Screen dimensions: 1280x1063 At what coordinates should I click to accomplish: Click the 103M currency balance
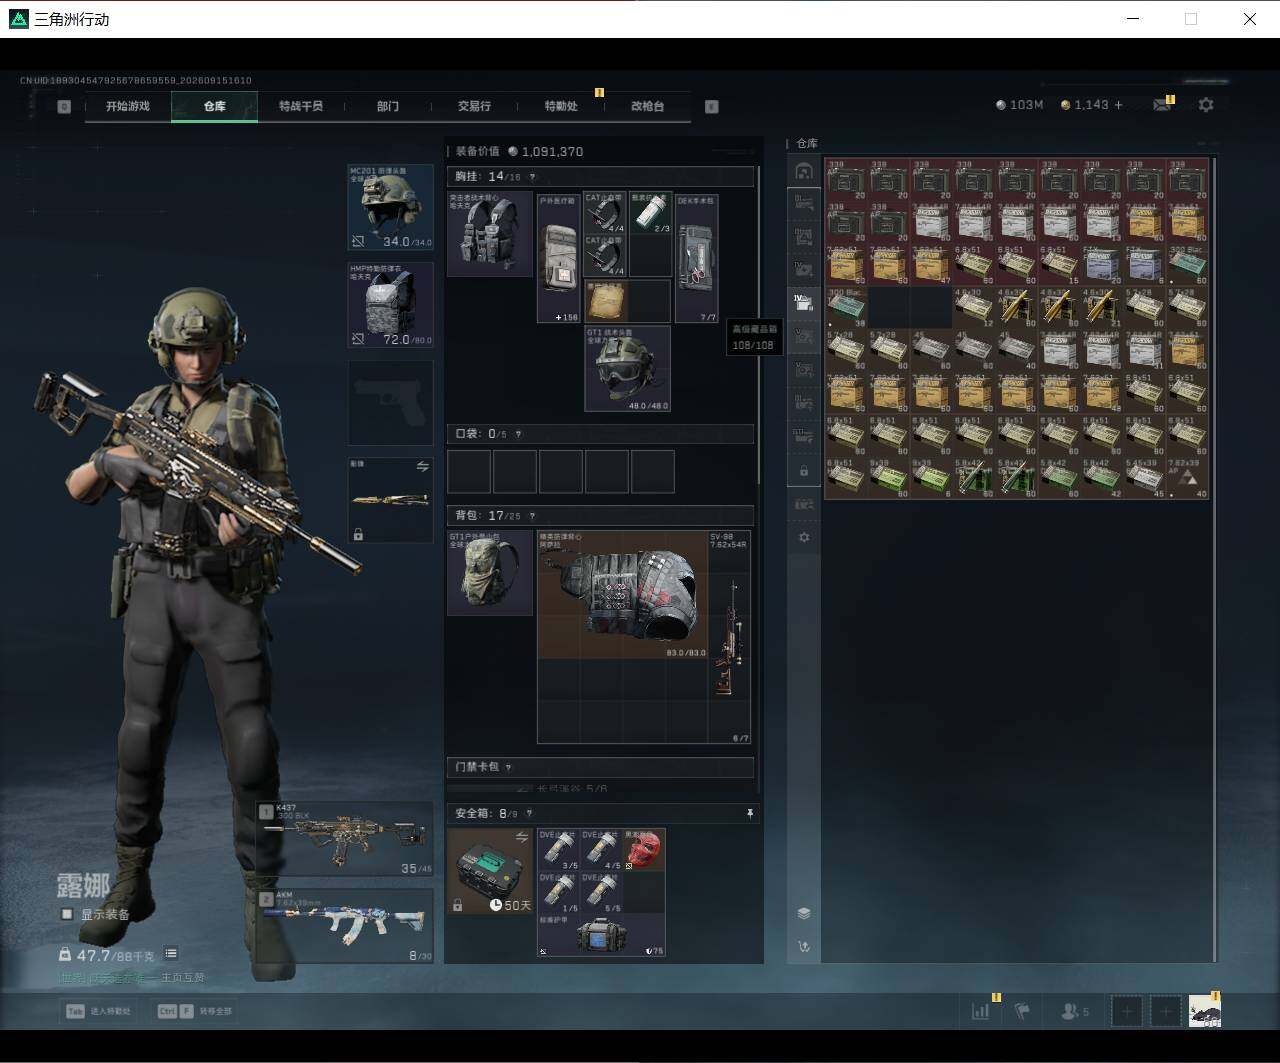pyautogui.click(x=1020, y=104)
